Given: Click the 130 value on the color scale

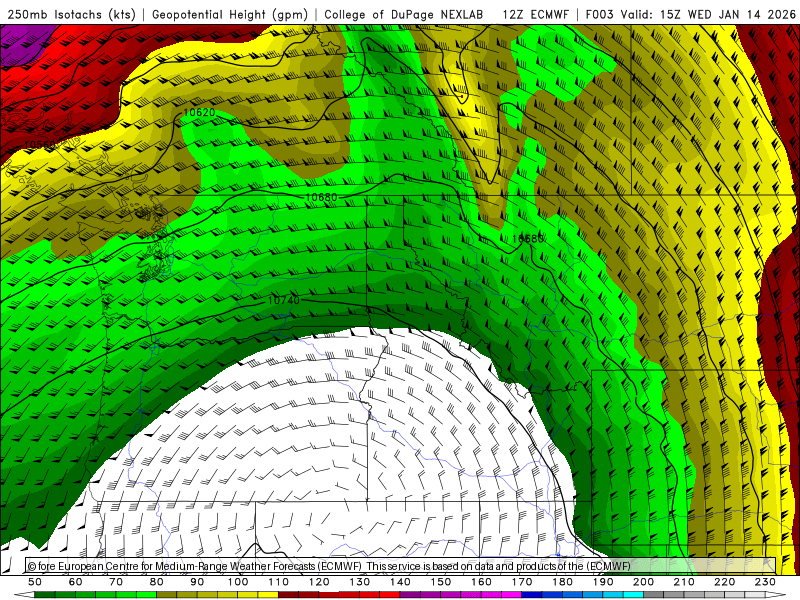Looking at the screenshot, I should (359, 582).
